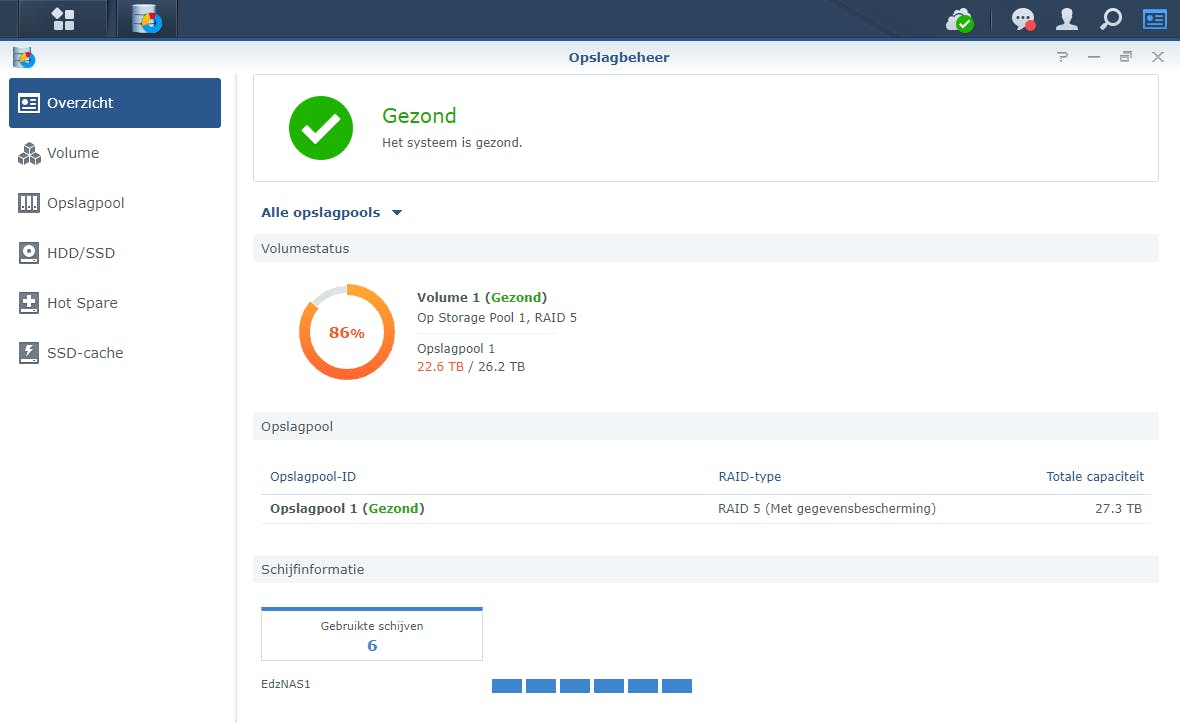Screen dimensions: 1180x723
Task: Open the cloud sync status icon
Action: [960, 20]
